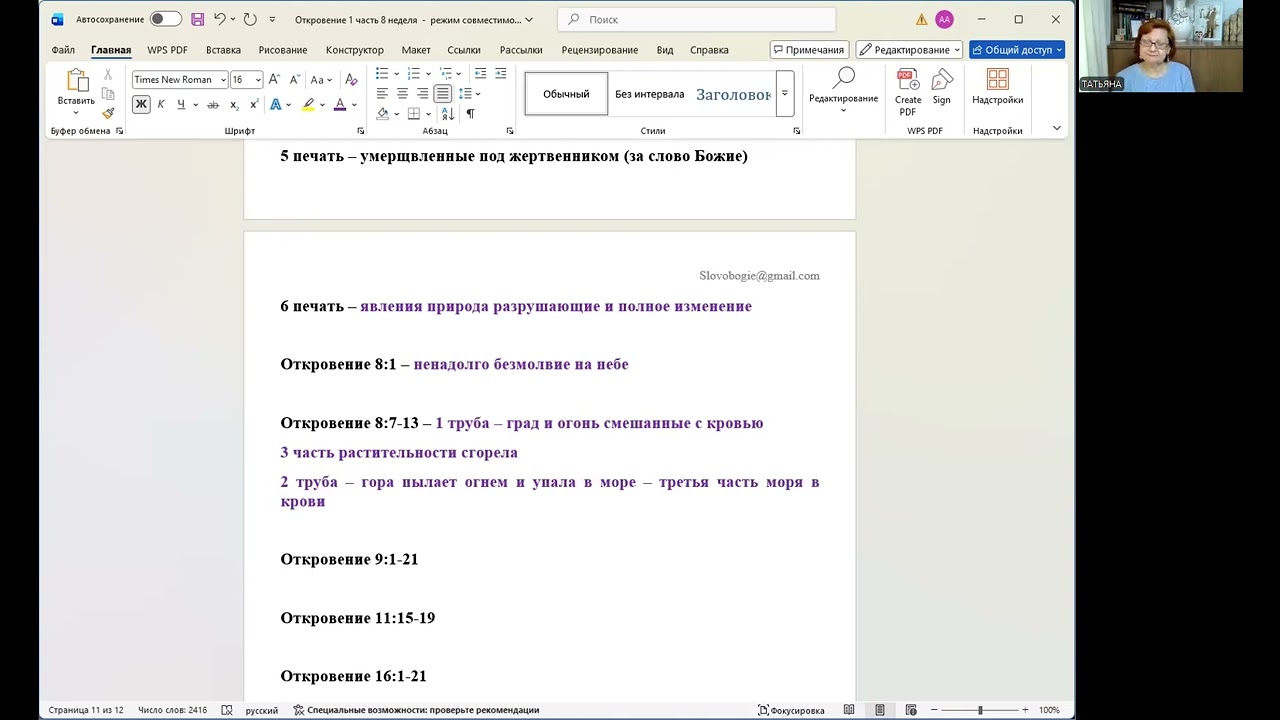This screenshot has width=1280, height=720.
Task: Expand the numbered list dropdown arrow
Action: click(x=428, y=74)
